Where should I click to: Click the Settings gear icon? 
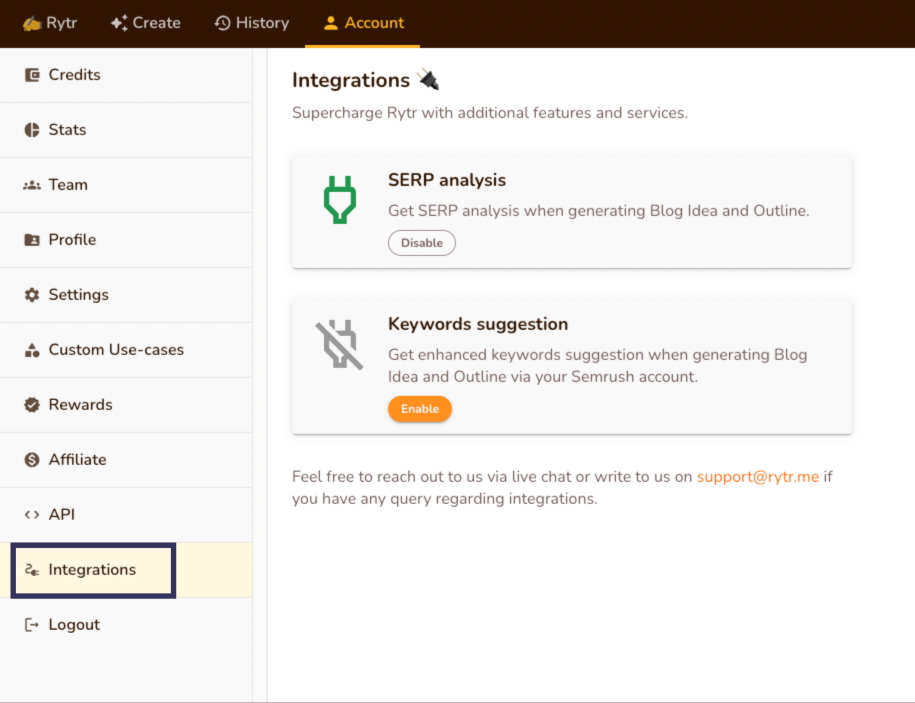32,295
